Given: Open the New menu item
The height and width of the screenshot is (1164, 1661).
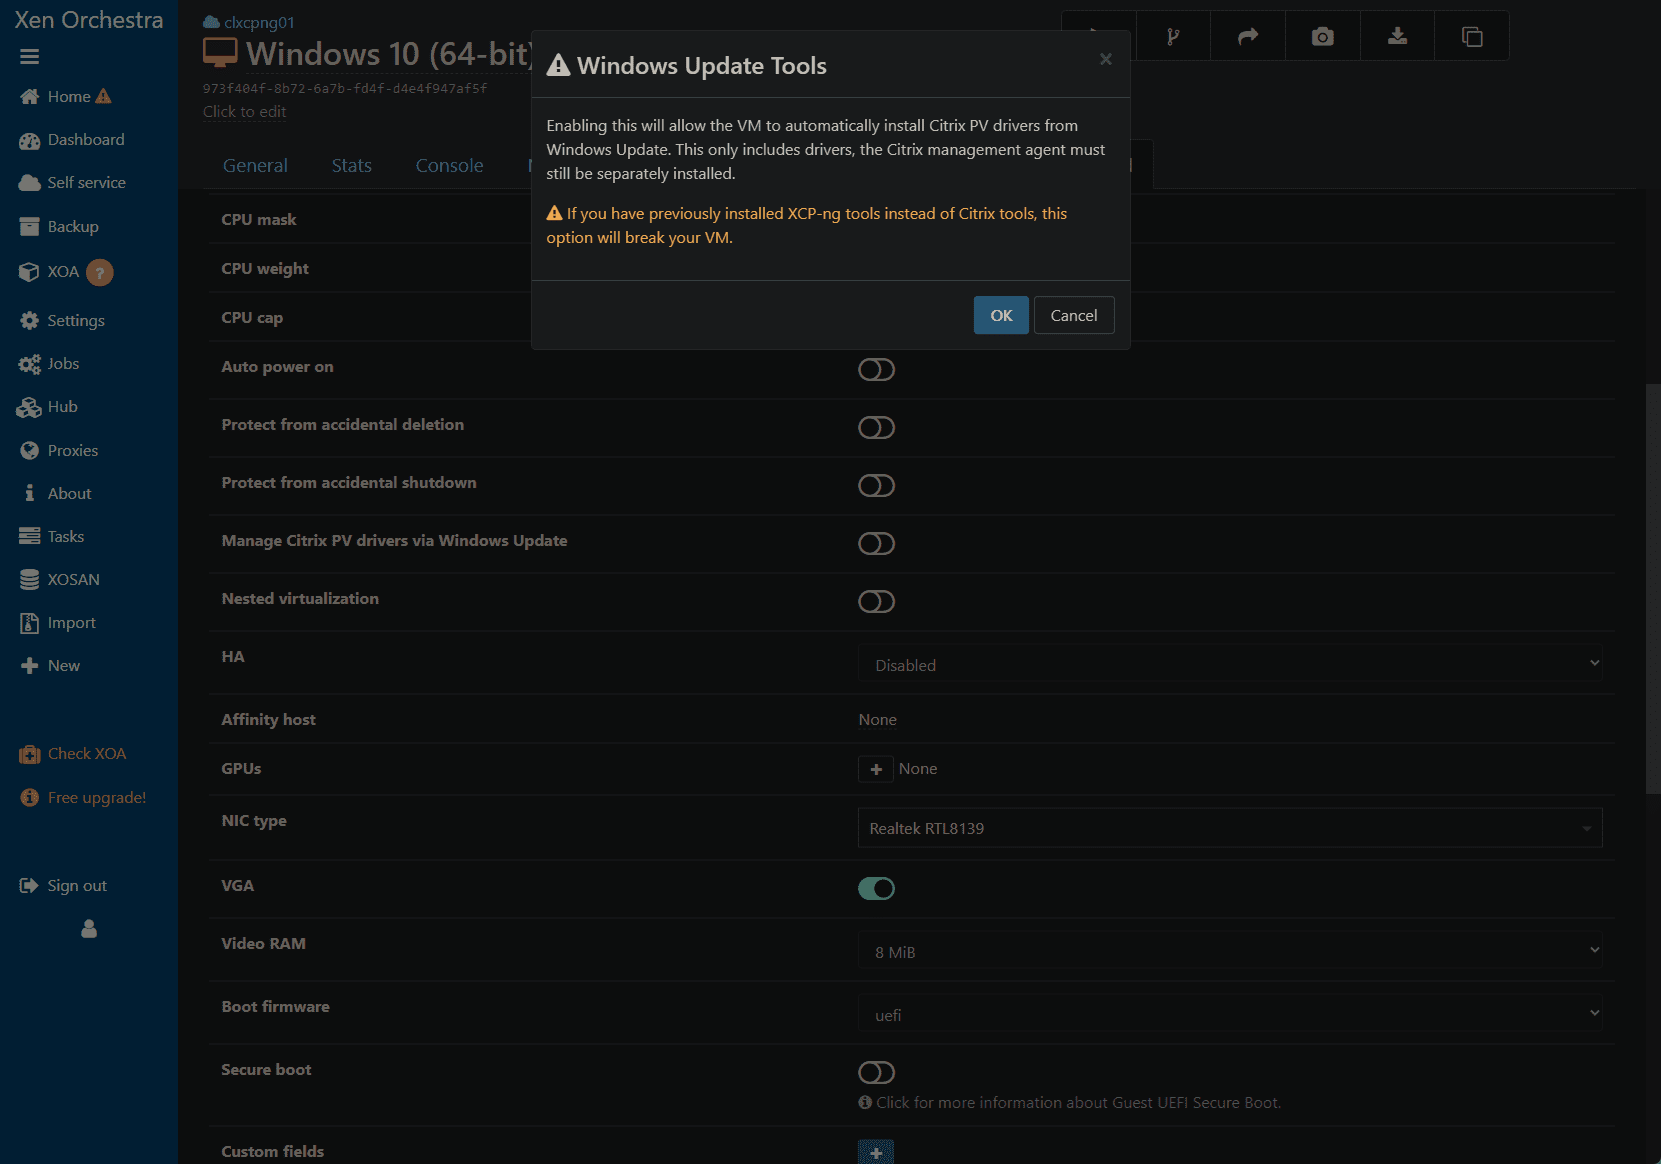Looking at the screenshot, I should [64, 666].
